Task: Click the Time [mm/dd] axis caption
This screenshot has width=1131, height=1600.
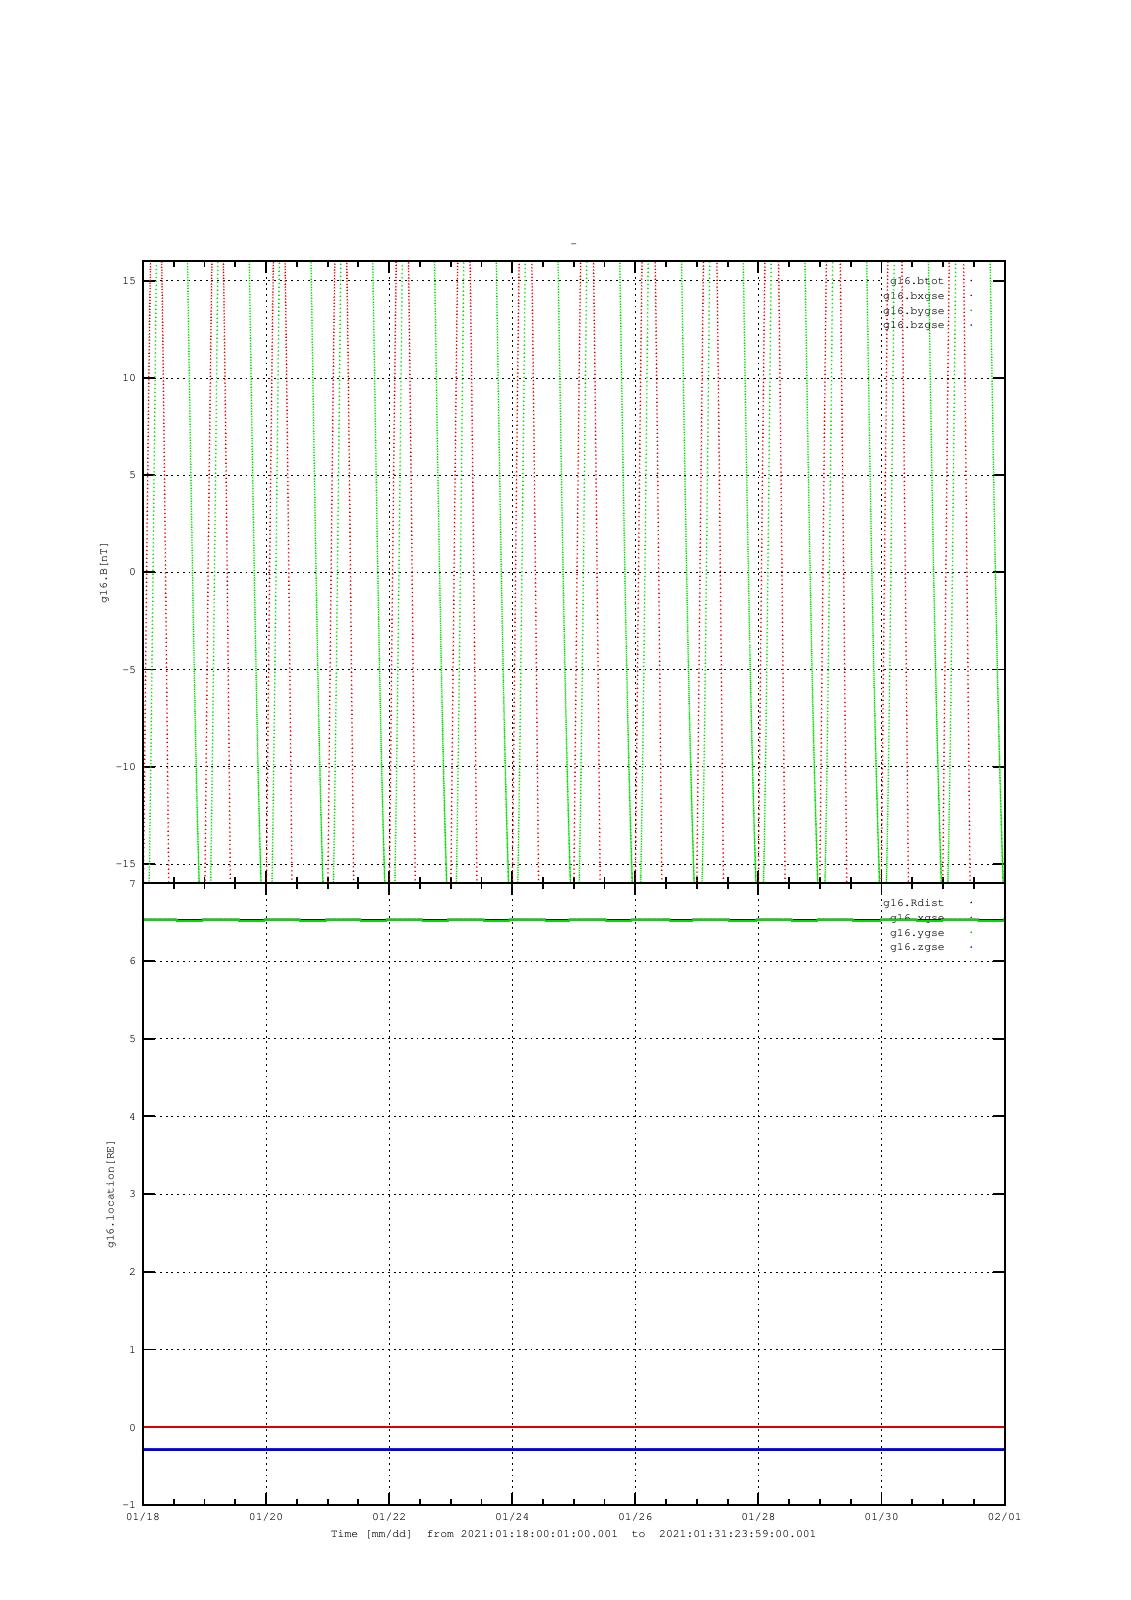Action: click(573, 1534)
